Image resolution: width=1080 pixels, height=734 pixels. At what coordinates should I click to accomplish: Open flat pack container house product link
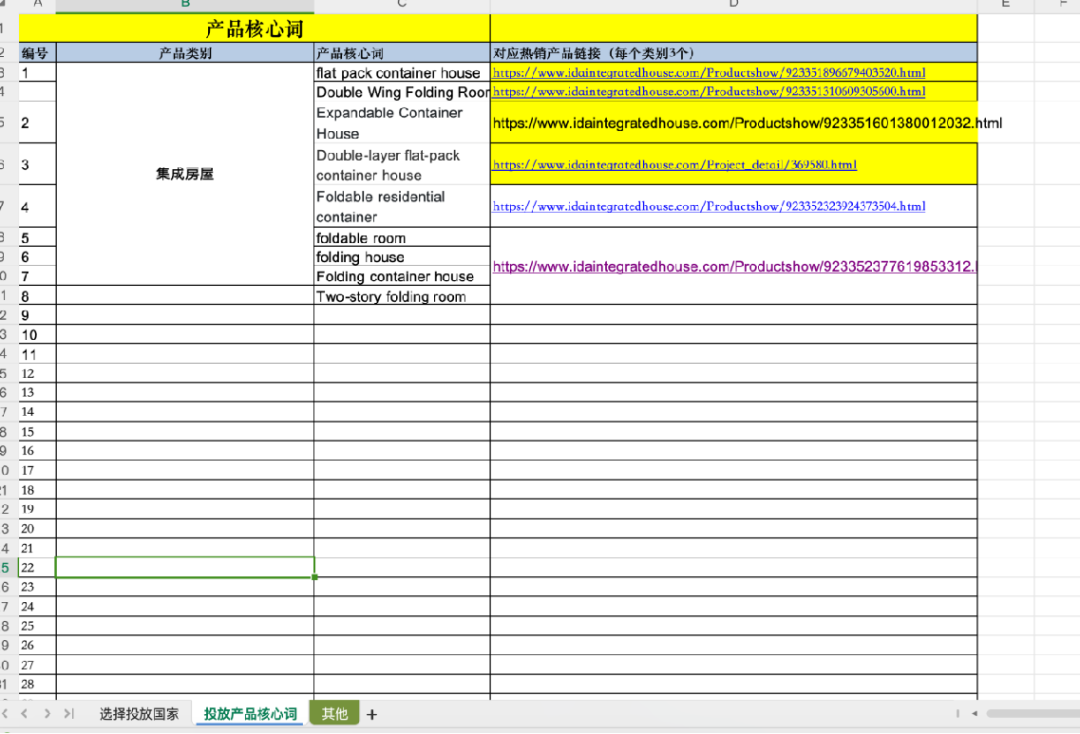click(709, 72)
